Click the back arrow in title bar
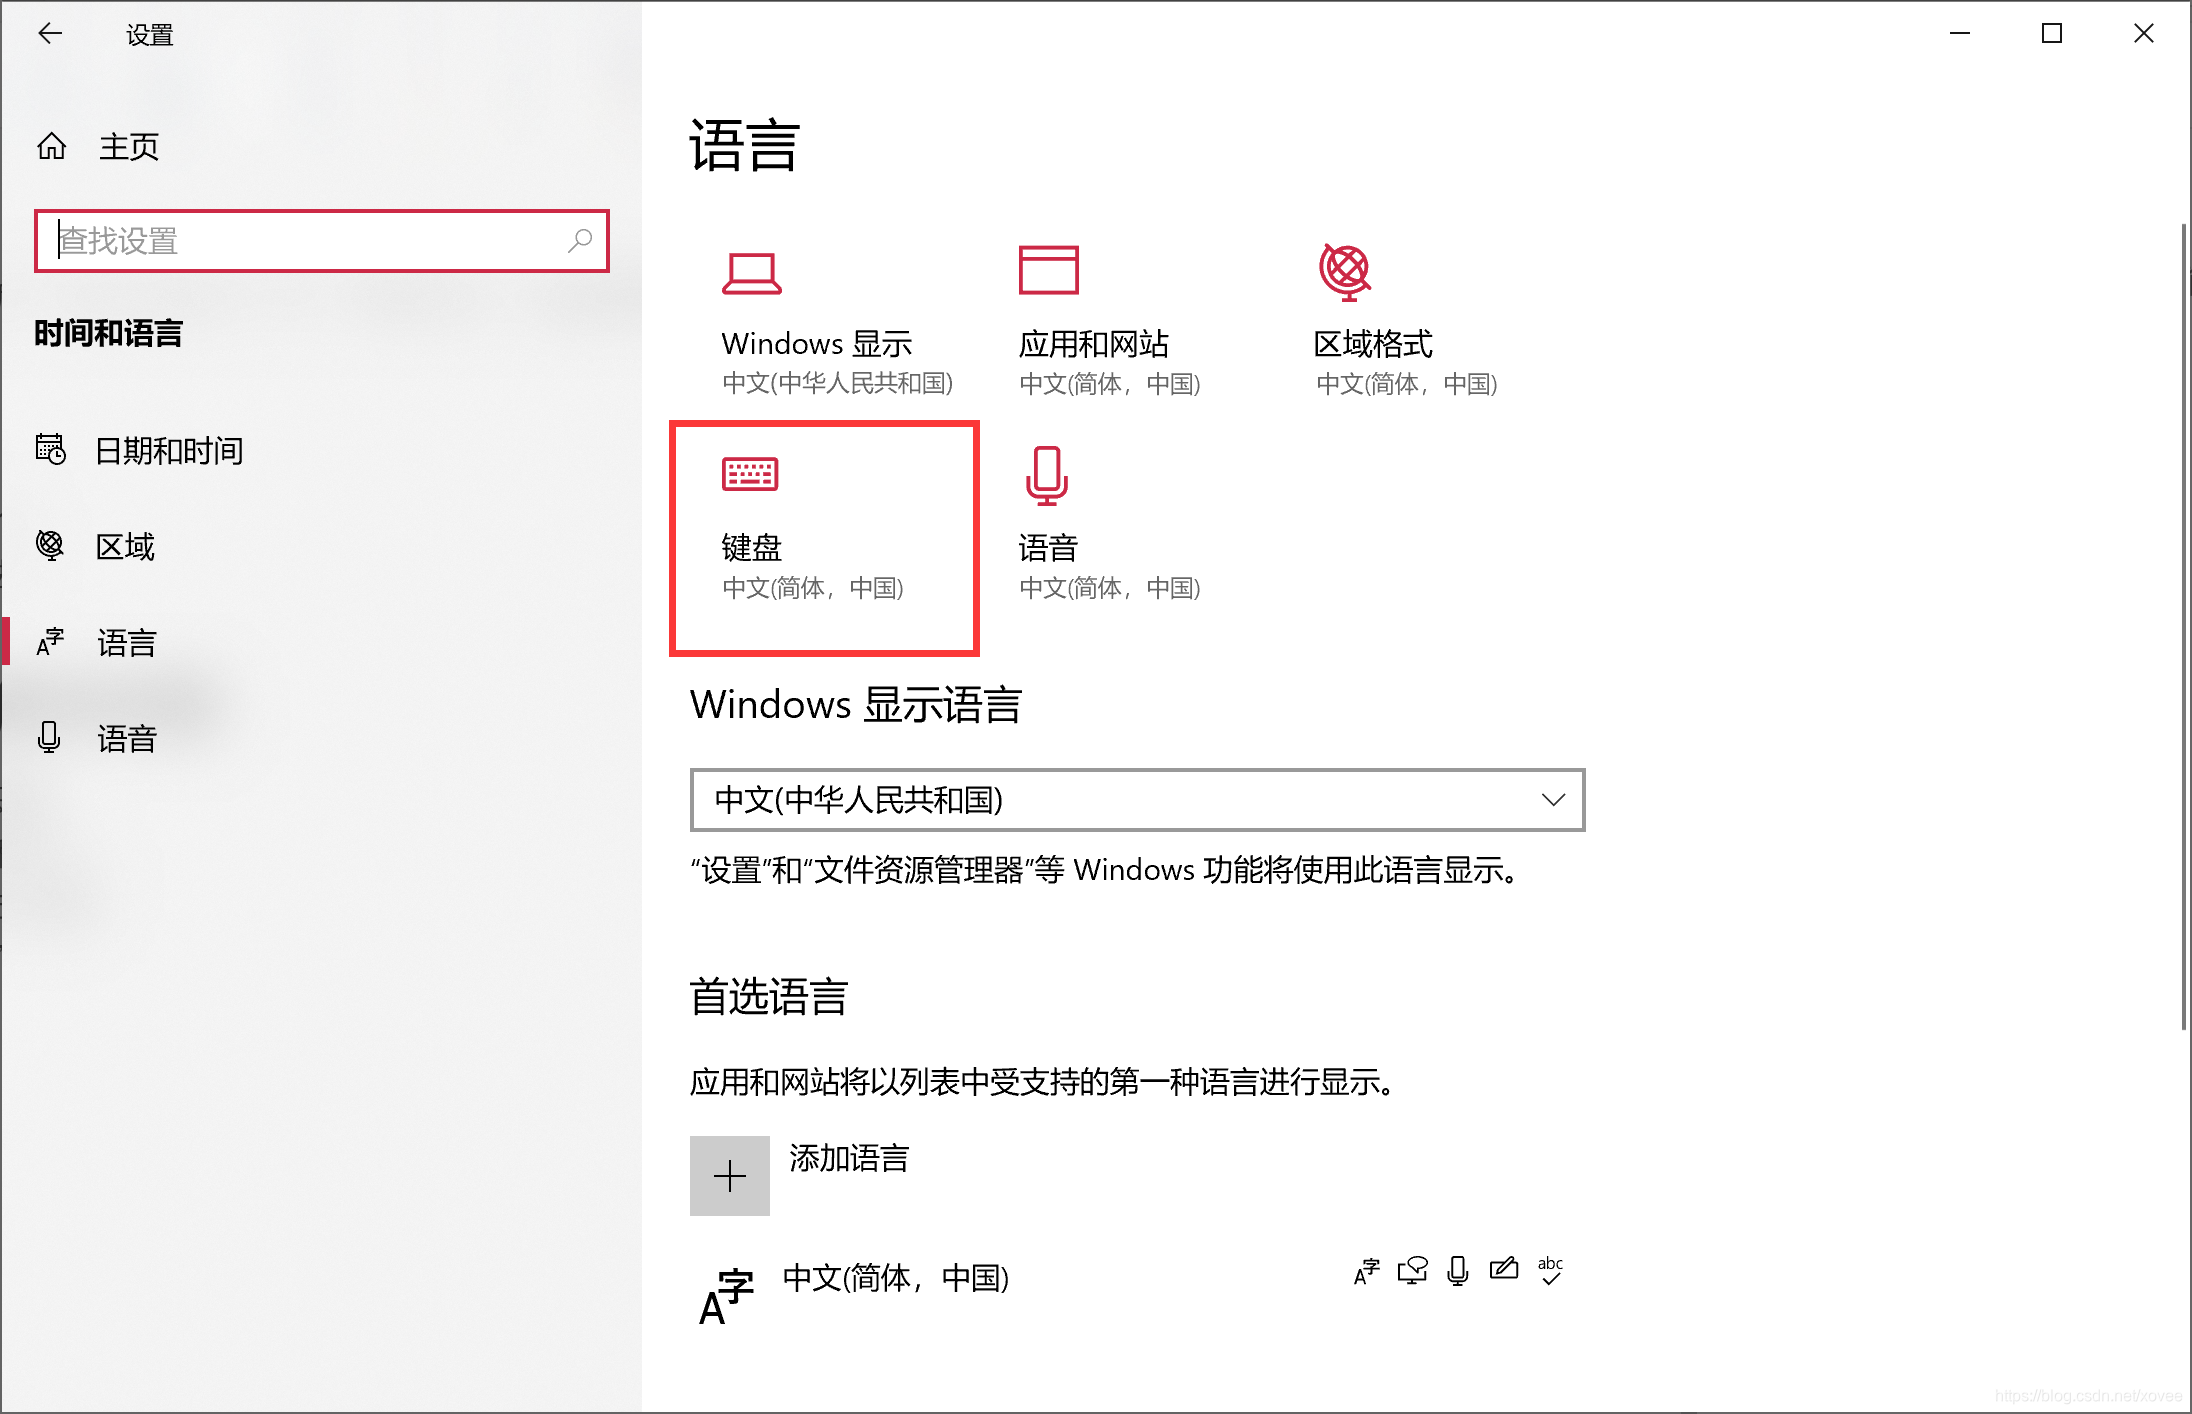This screenshot has width=2192, height=1414. pos(50,34)
